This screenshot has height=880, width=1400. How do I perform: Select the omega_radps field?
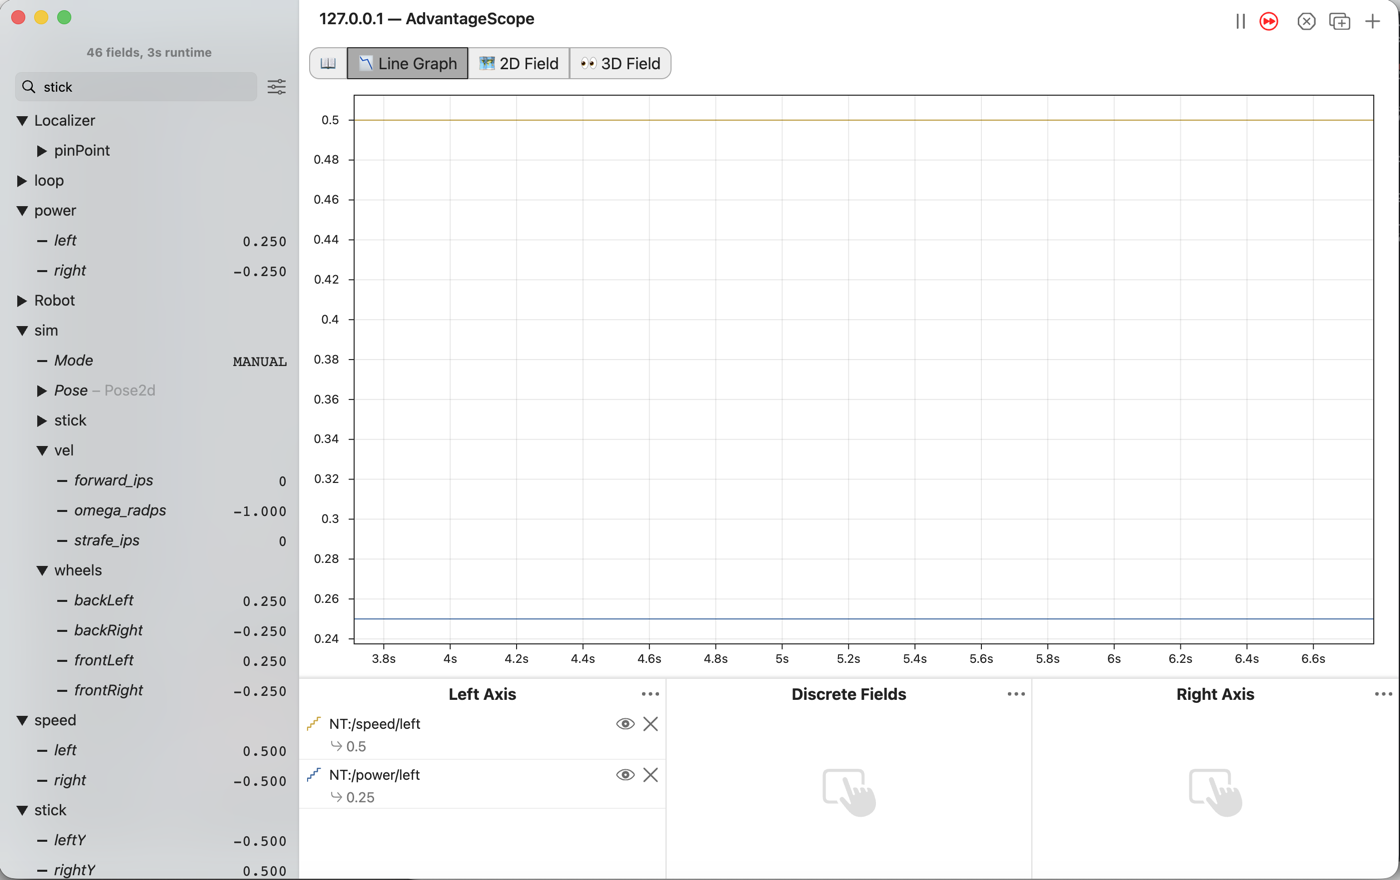click(120, 510)
